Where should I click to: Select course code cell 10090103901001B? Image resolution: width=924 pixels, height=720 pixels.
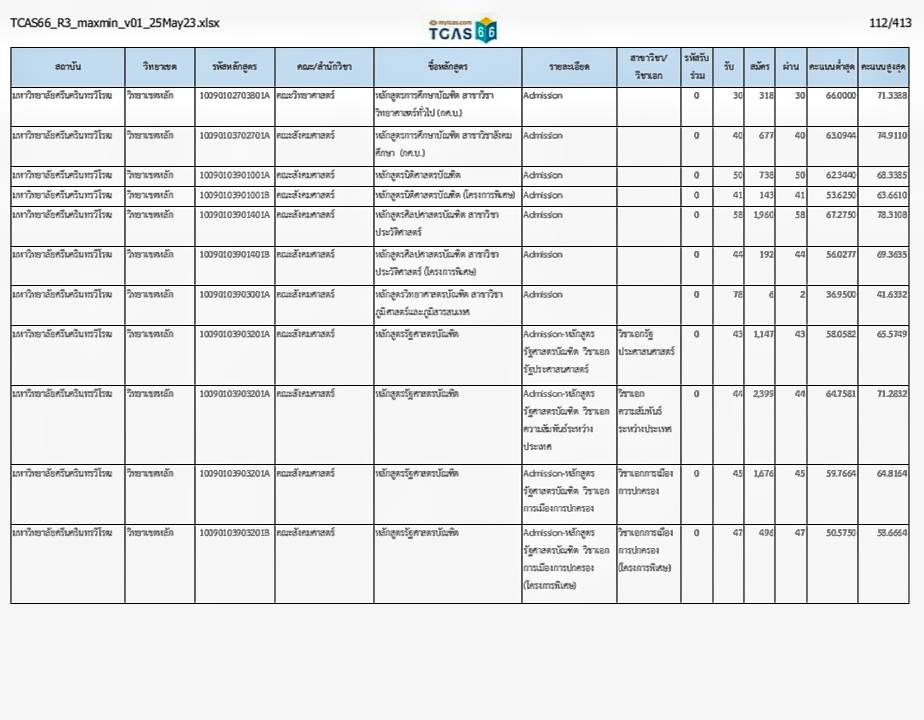click(x=234, y=195)
